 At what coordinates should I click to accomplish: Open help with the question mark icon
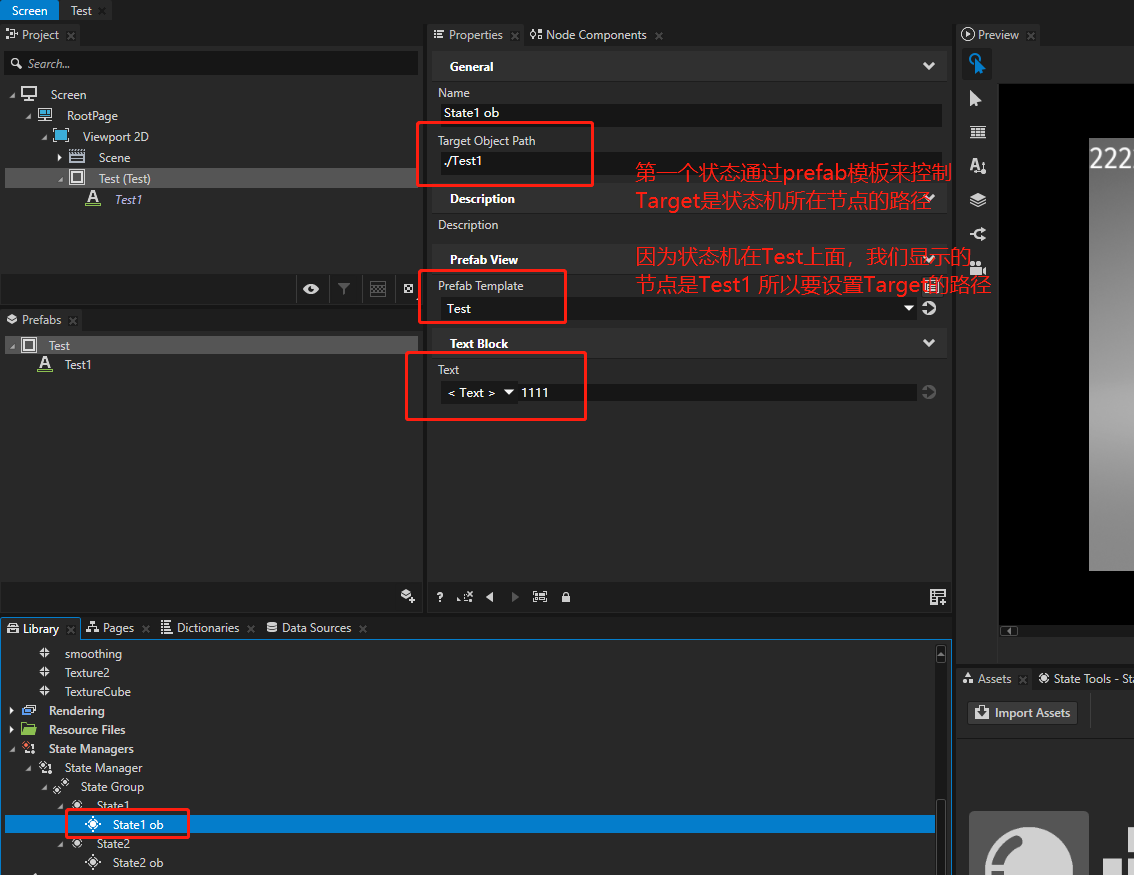[440, 597]
